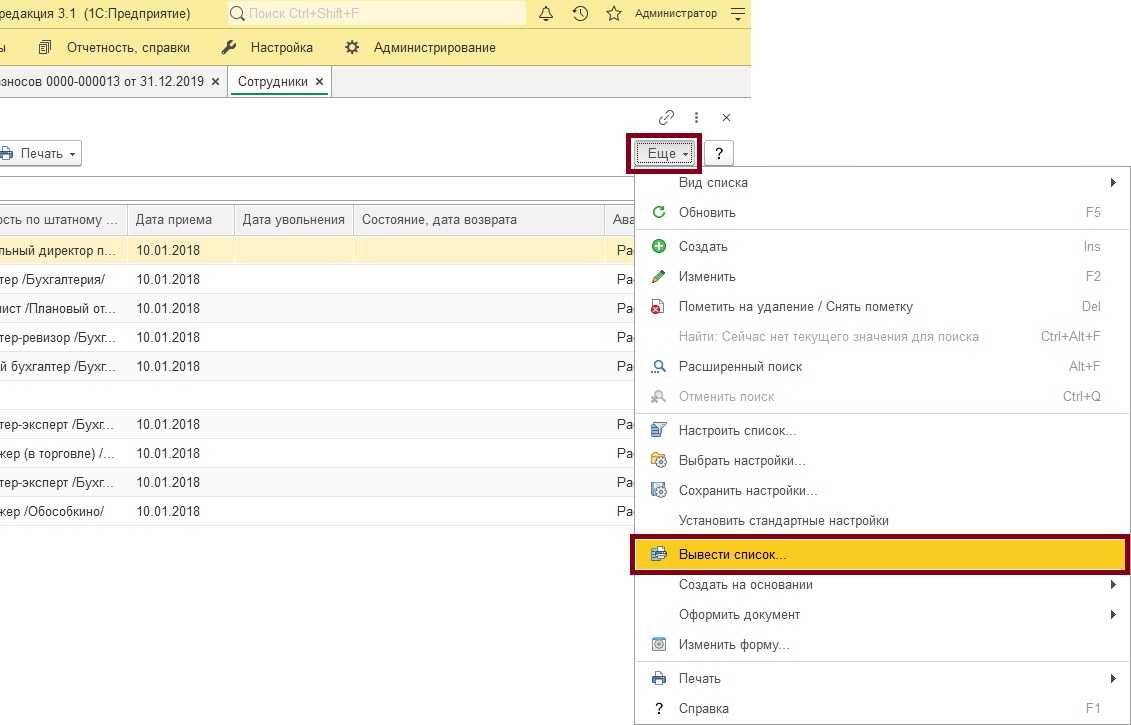Open history clock icon
This screenshot has height=725, width=1131.
(x=580, y=14)
